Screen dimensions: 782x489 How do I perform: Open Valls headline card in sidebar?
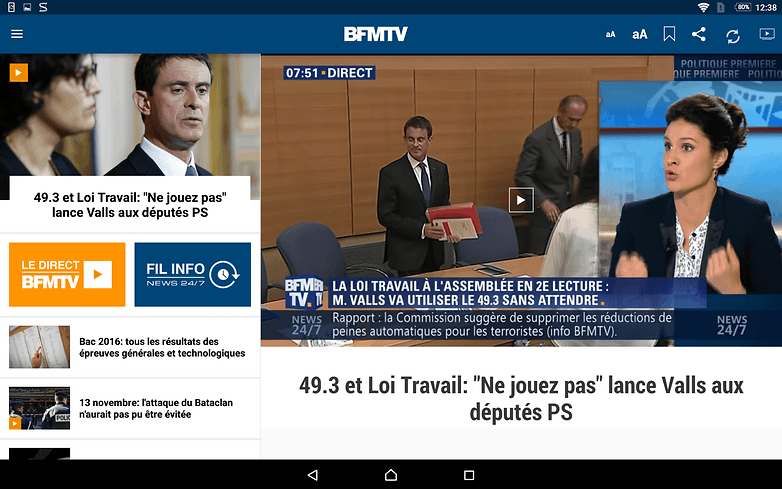pyautogui.click(x=130, y=205)
